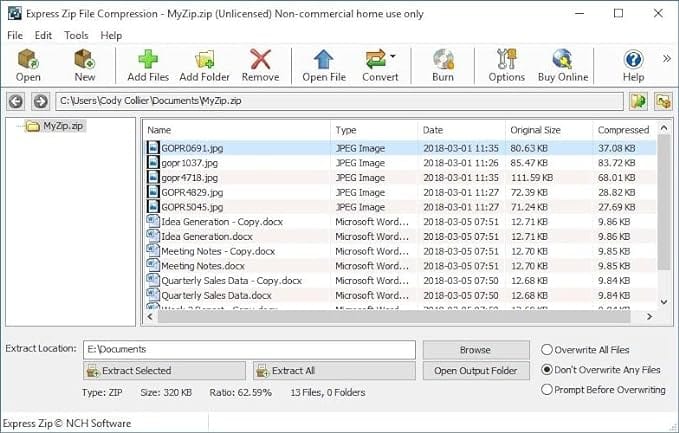
Task: Select Don't Overwrite Any Files option
Action: point(601,370)
